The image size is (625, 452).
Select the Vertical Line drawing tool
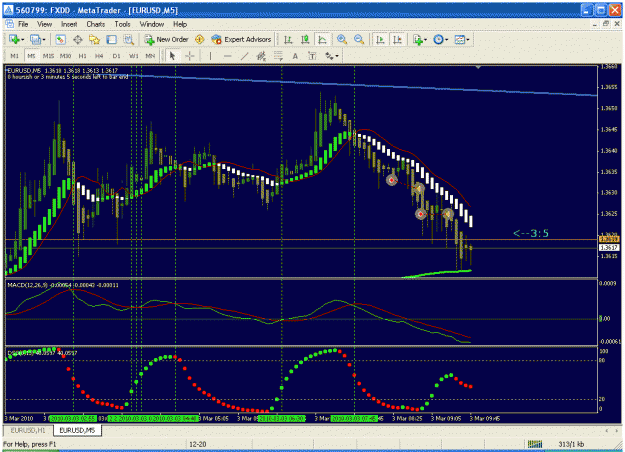pyautogui.click(x=210, y=56)
